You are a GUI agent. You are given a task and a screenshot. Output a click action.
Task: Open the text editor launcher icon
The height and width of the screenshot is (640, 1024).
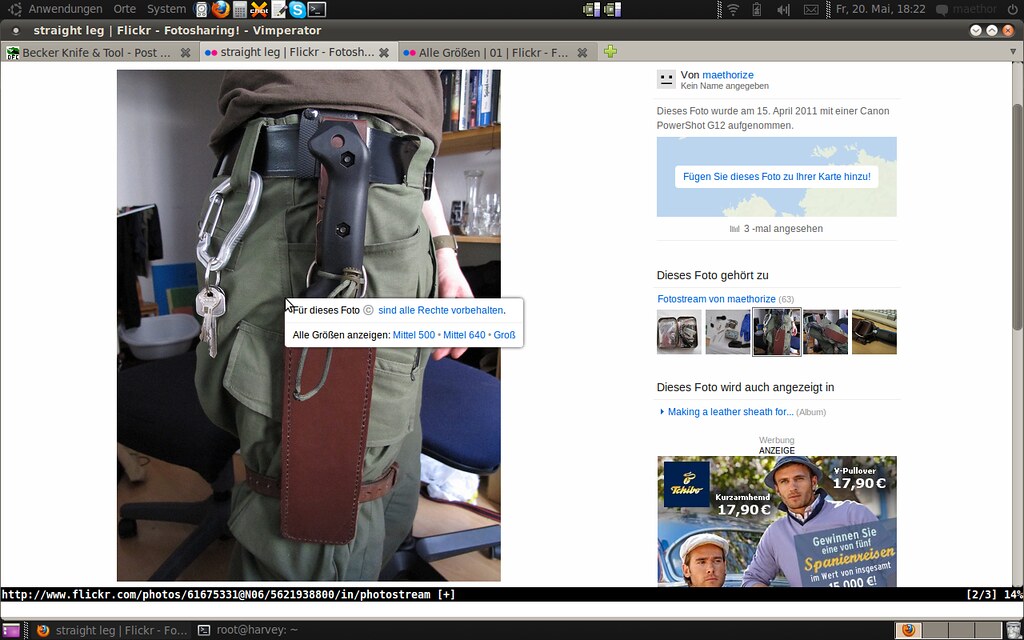[279, 9]
